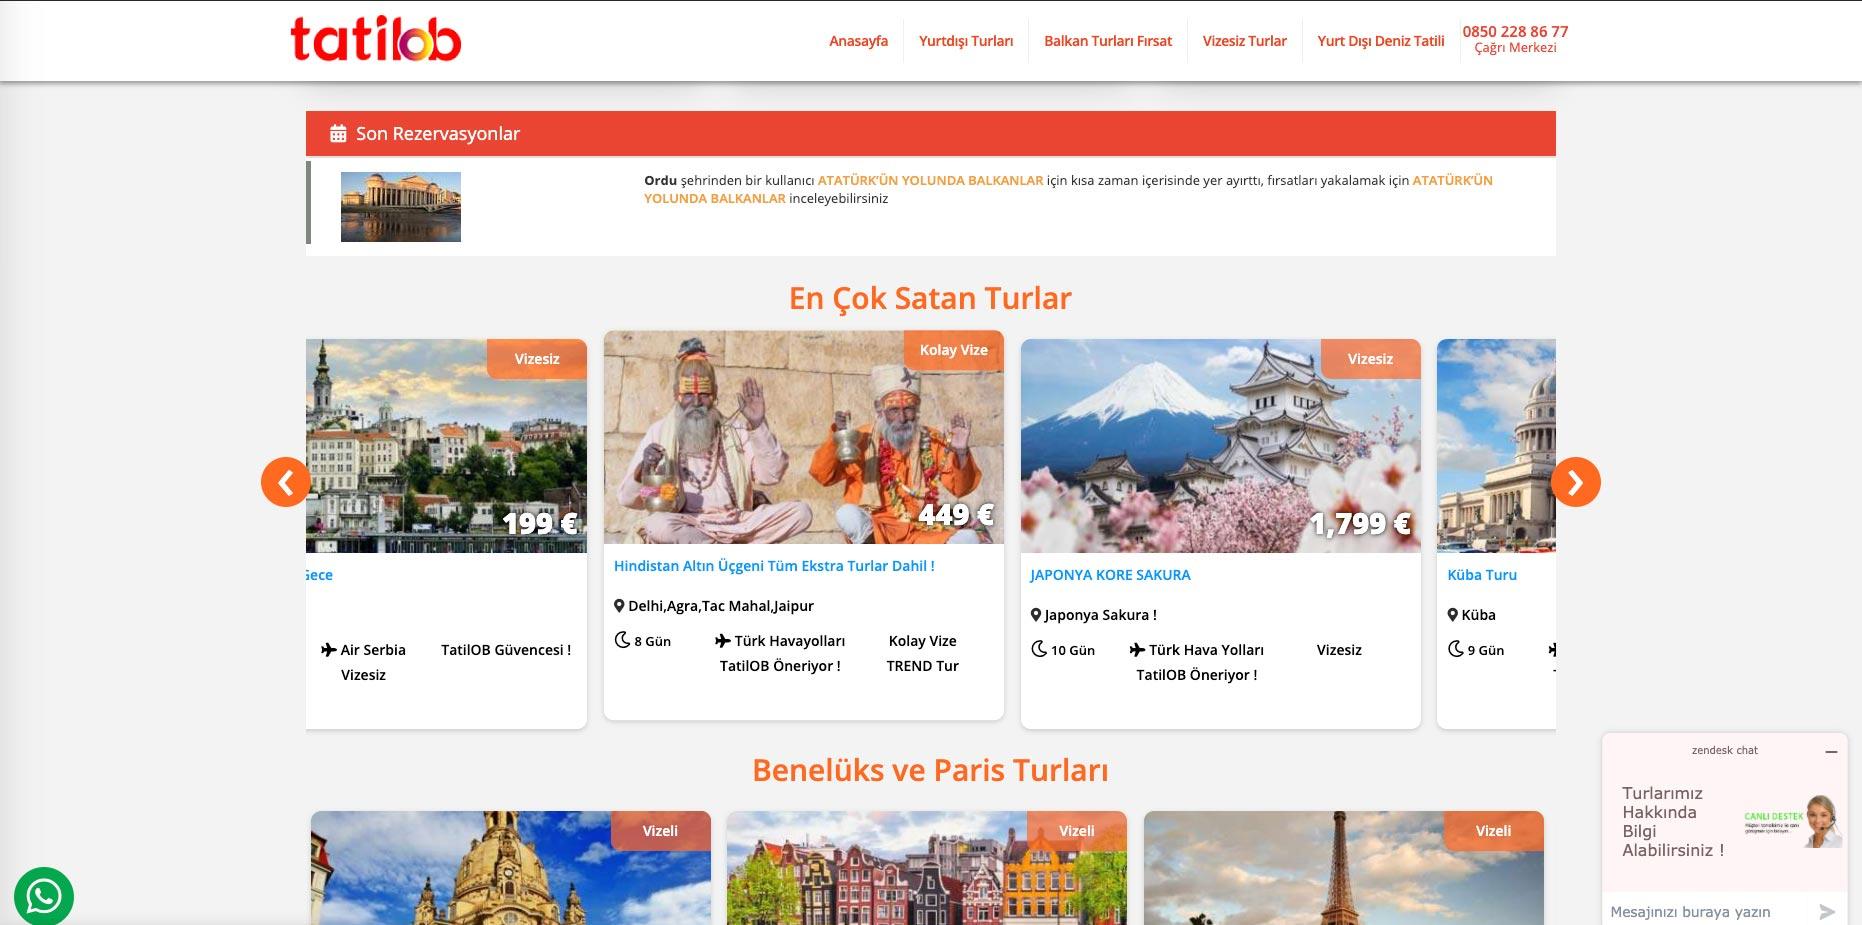Open the Vizesiz Turlar menu
Screen dimensions: 1862x925
coord(1245,41)
